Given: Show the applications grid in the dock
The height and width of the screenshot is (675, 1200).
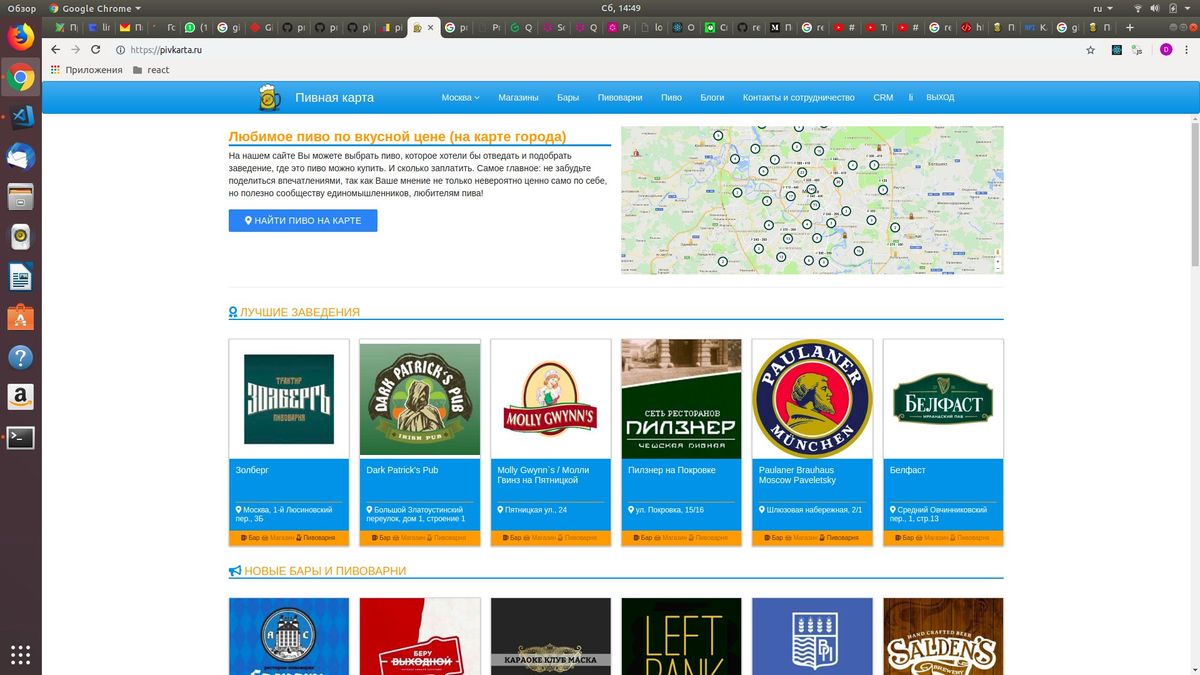Looking at the screenshot, I should point(21,654).
